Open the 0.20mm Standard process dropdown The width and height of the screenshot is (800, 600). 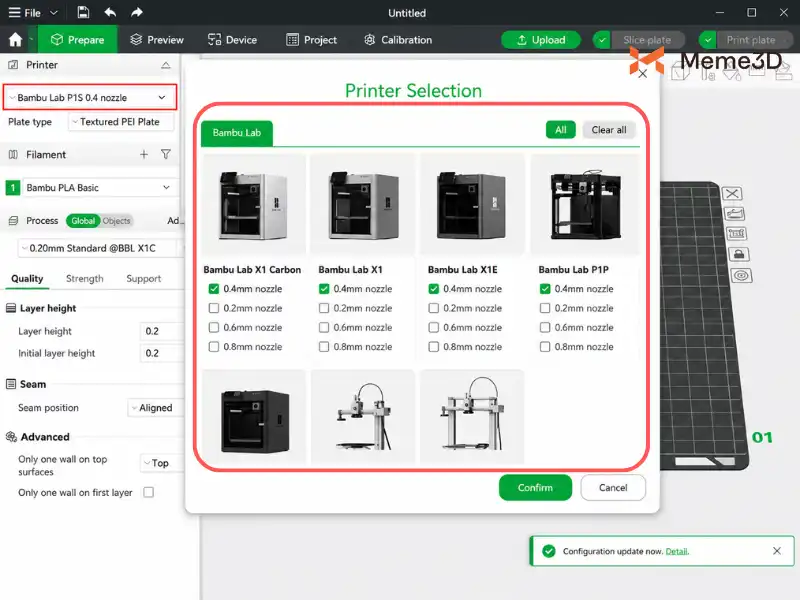pos(99,248)
